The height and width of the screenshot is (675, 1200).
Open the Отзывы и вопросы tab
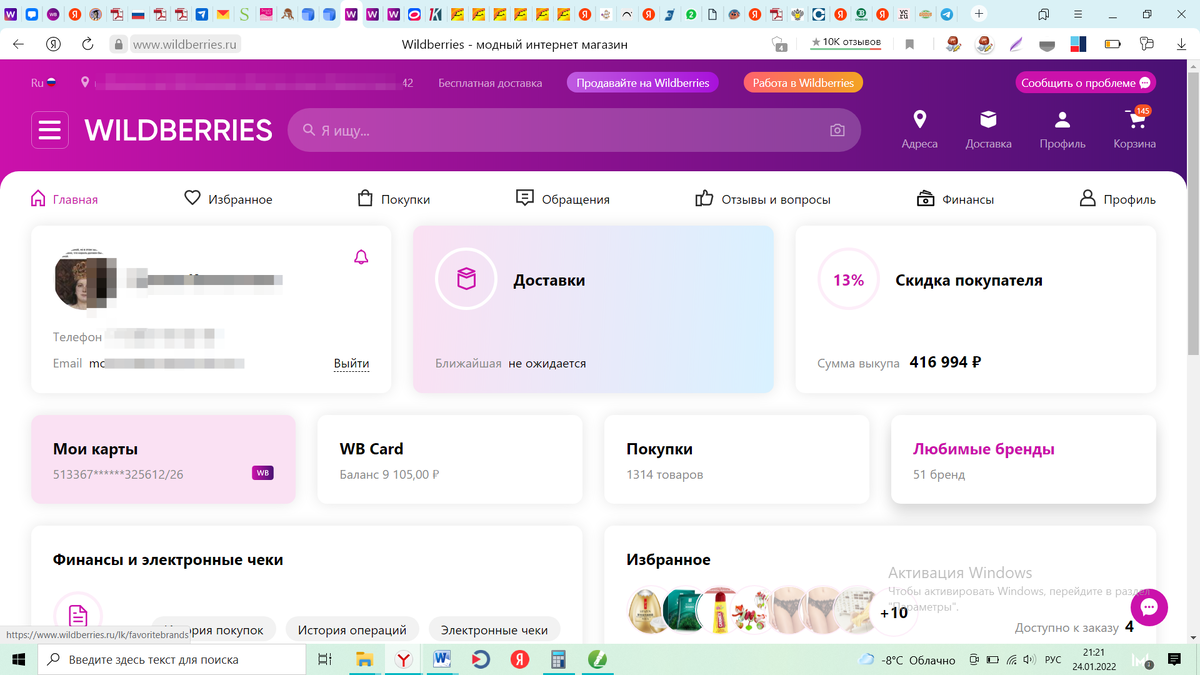pos(763,199)
